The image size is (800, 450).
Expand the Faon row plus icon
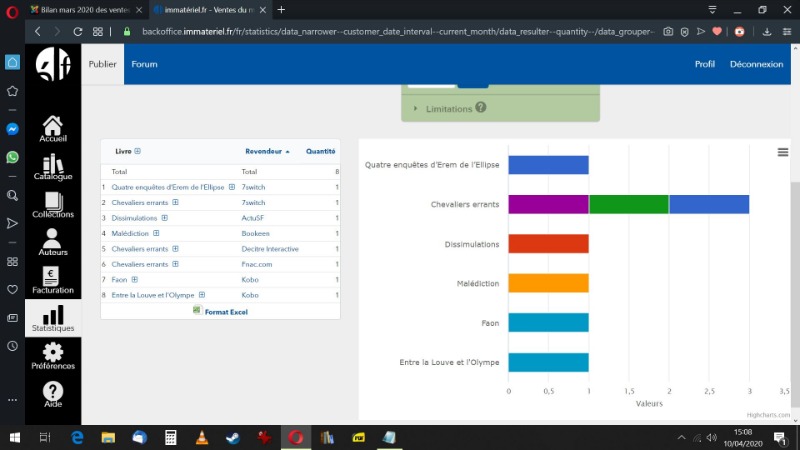click(x=134, y=279)
